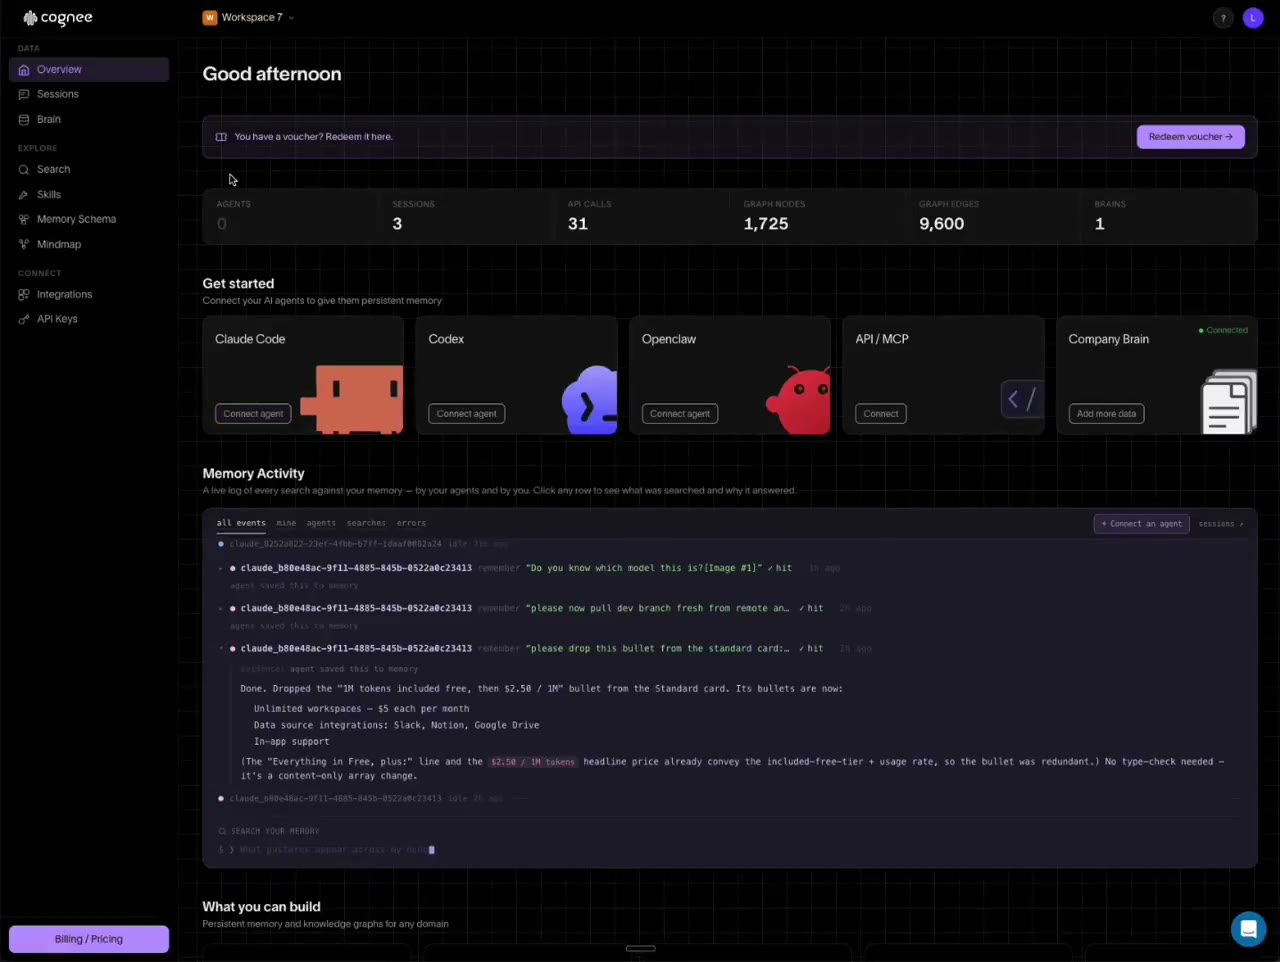Open Sessions in the sidebar
The width and height of the screenshot is (1280, 962).
point(89,94)
